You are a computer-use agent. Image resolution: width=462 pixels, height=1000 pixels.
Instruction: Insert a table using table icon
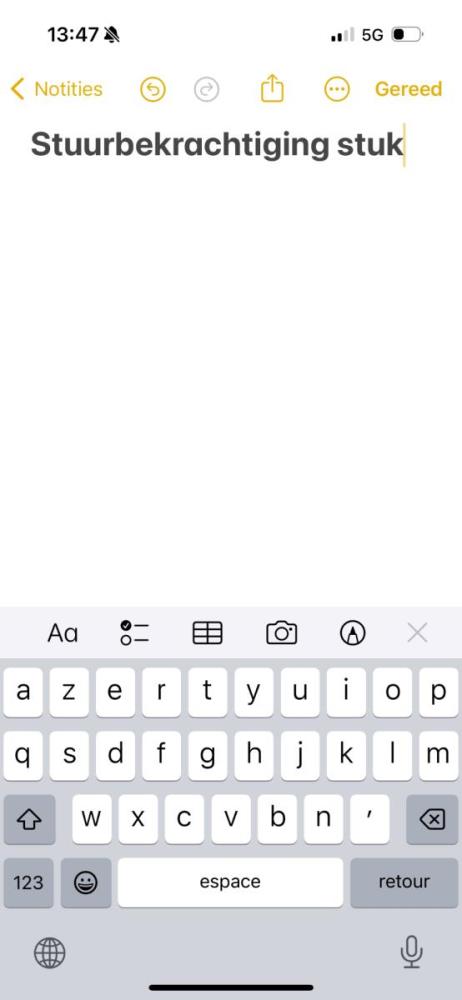point(207,633)
